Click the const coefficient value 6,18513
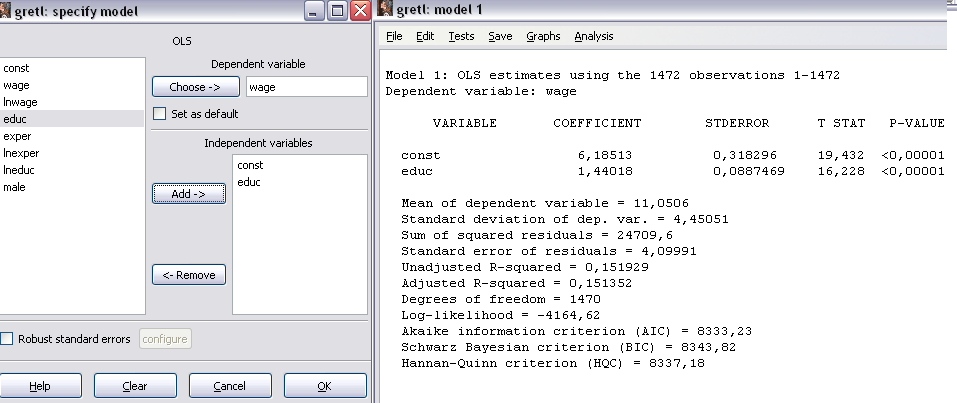This screenshot has width=957, height=403. tap(605, 156)
